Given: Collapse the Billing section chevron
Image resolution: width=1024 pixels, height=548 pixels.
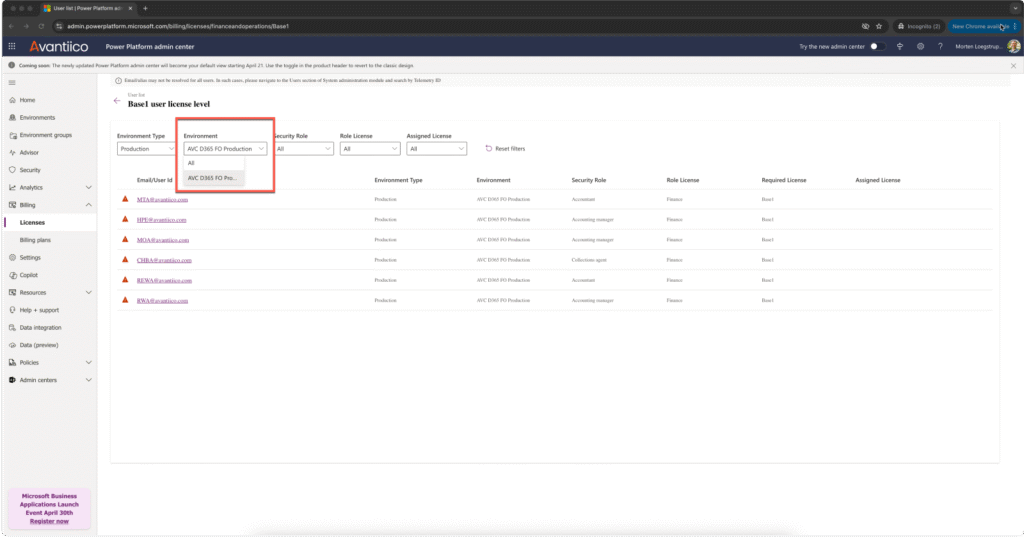Looking at the screenshot, I should coord(89,205).
